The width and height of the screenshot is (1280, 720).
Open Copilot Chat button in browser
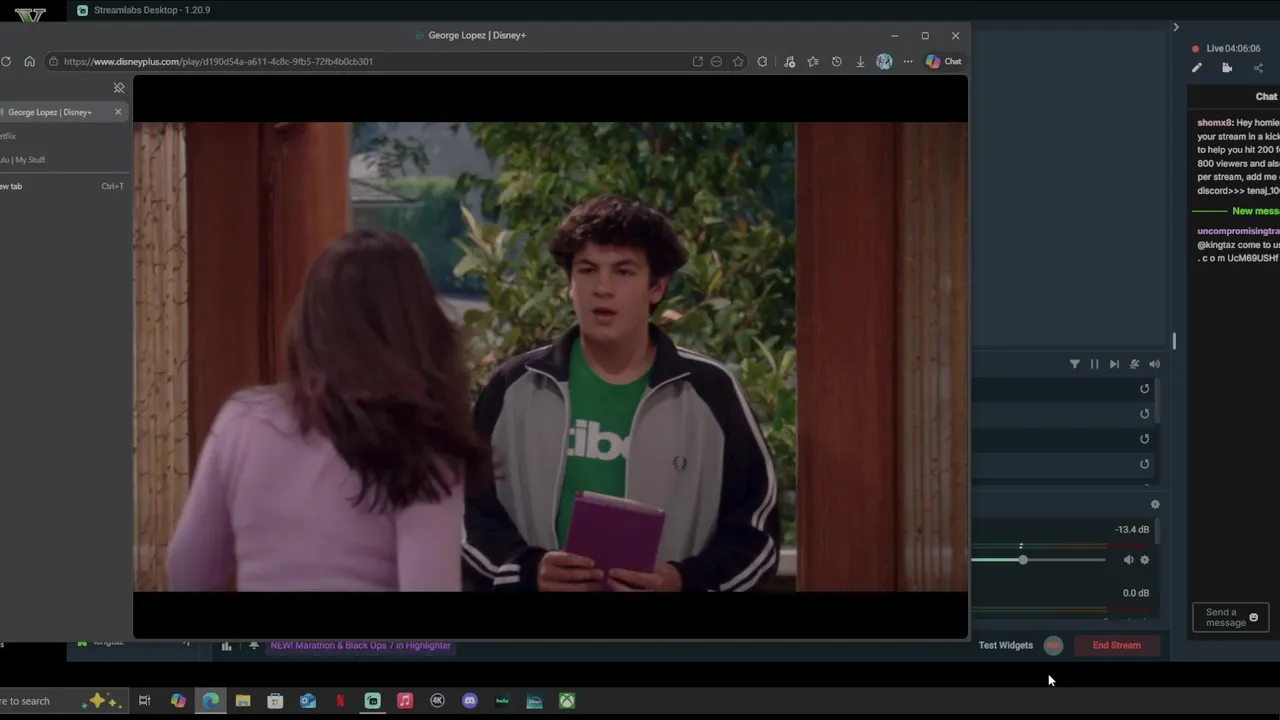pos(943,61)
